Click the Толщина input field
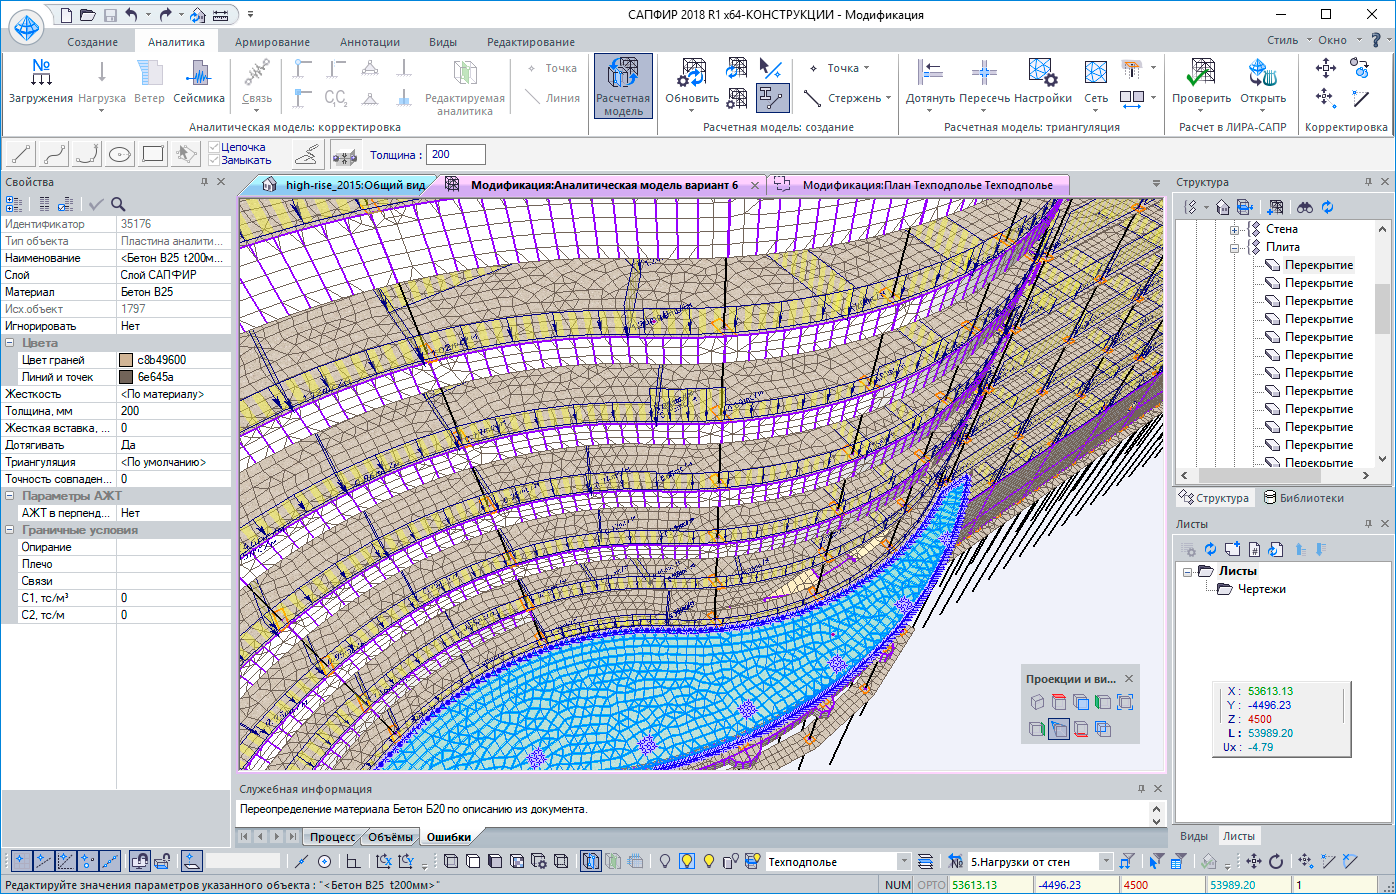 tap(456, 155)
